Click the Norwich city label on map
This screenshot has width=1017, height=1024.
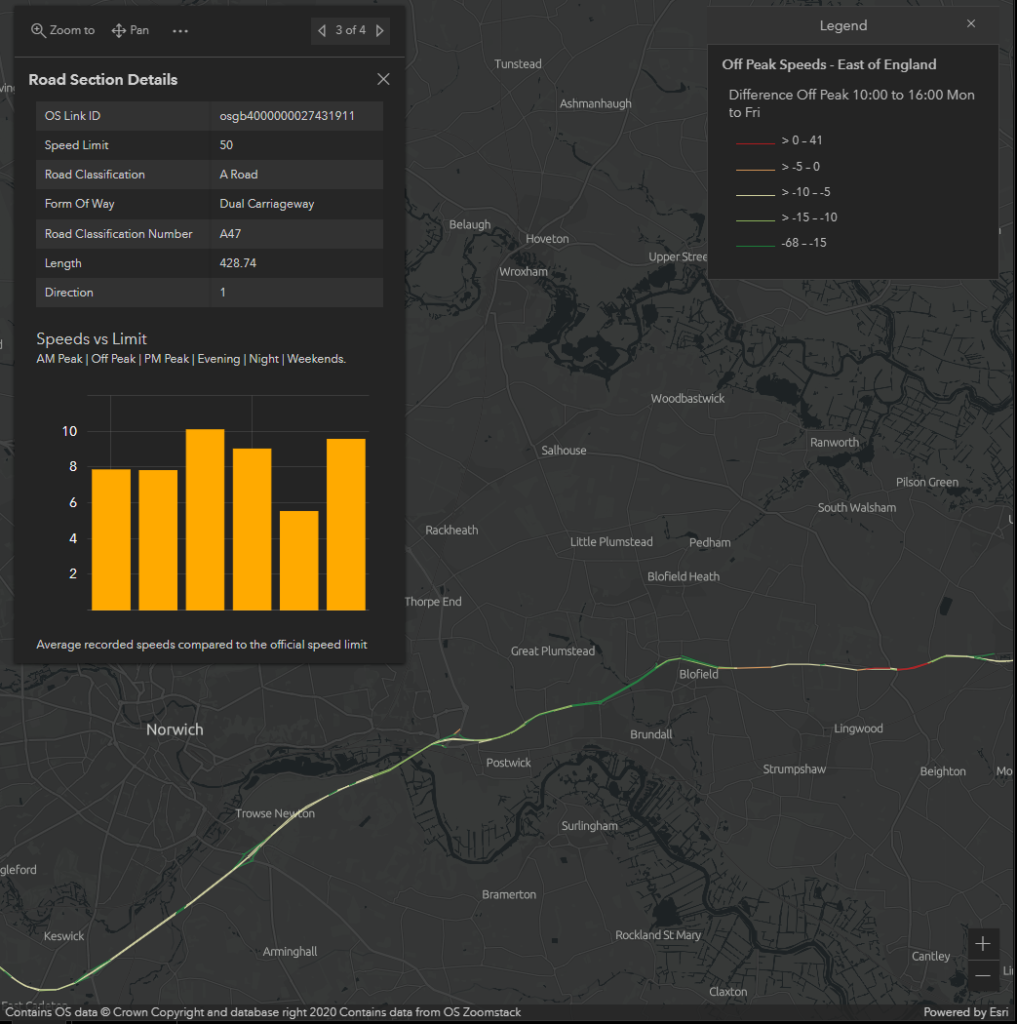coord(174,730)
